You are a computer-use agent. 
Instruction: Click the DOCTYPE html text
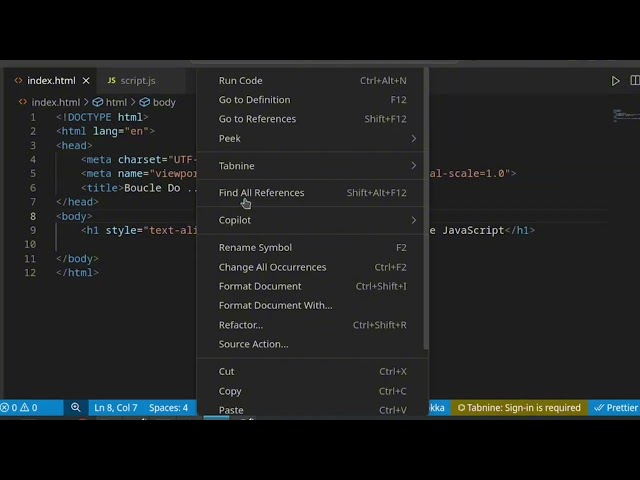[102, 117]
